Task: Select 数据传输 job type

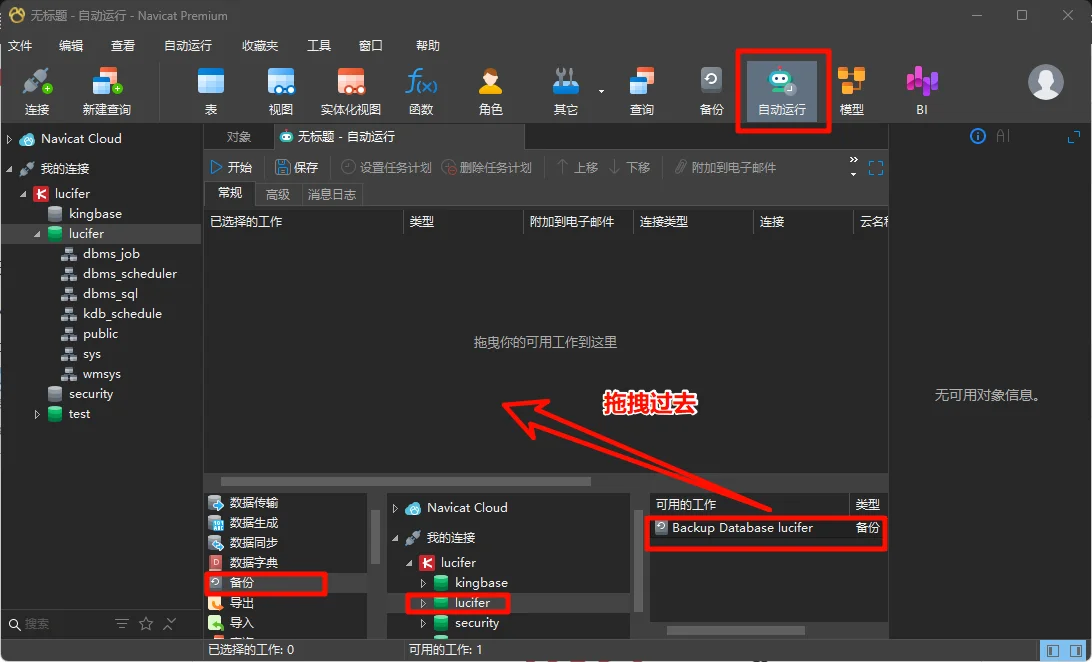Action: [x=287, y=503]
